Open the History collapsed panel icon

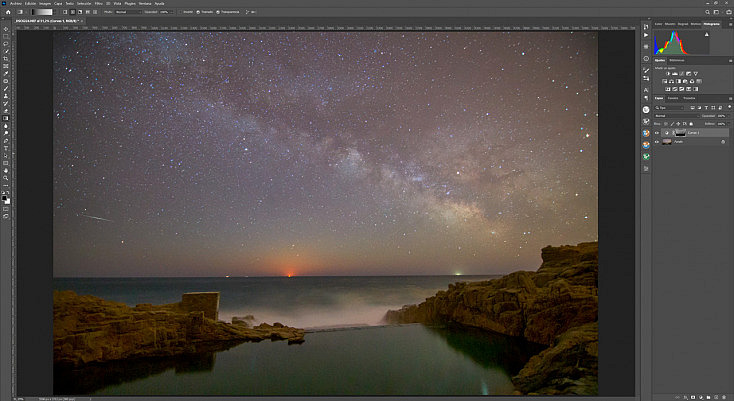pyautogui.click(x=646, y=26)
